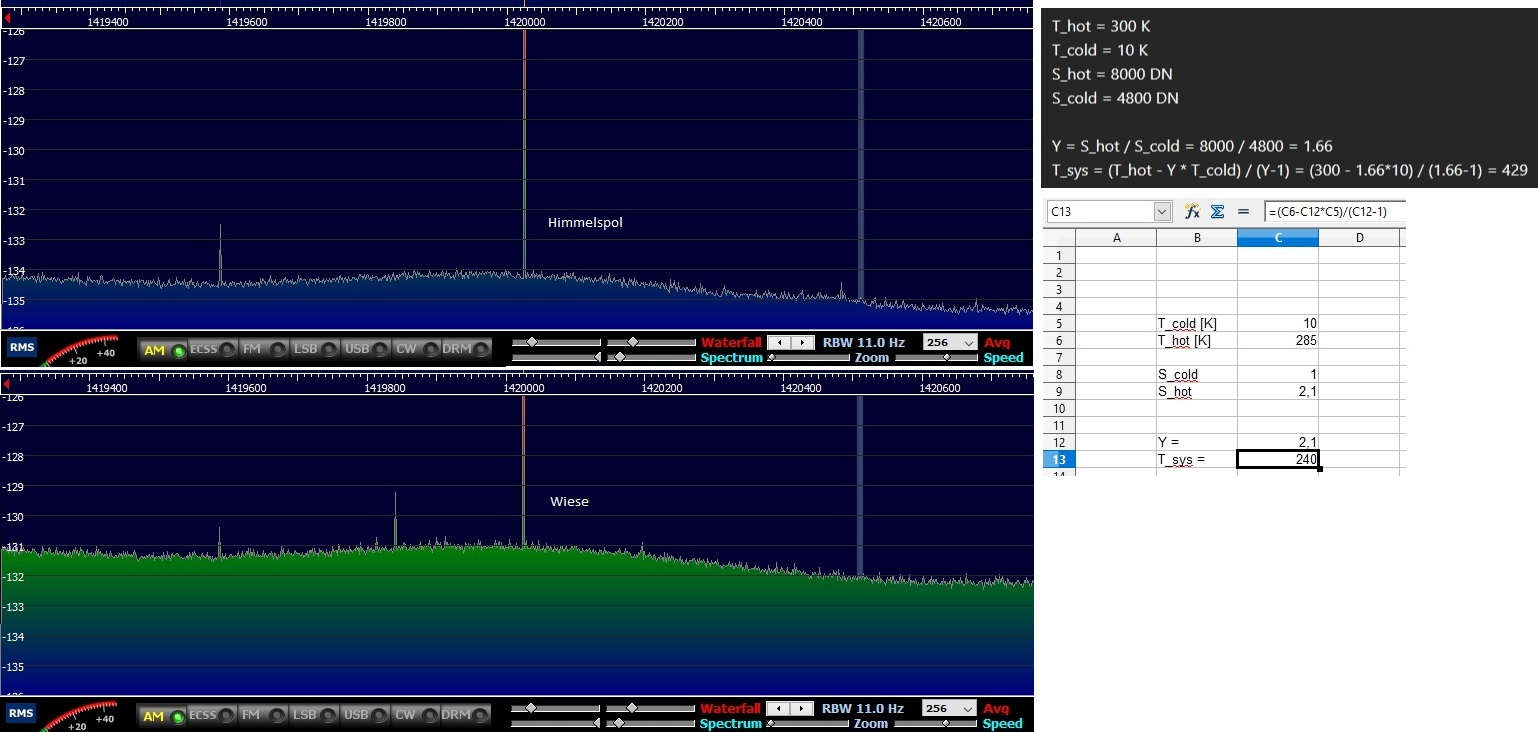This screenshot has width=1538, height=732.
Task: Click the formula input line
Action: point(1334,212)
